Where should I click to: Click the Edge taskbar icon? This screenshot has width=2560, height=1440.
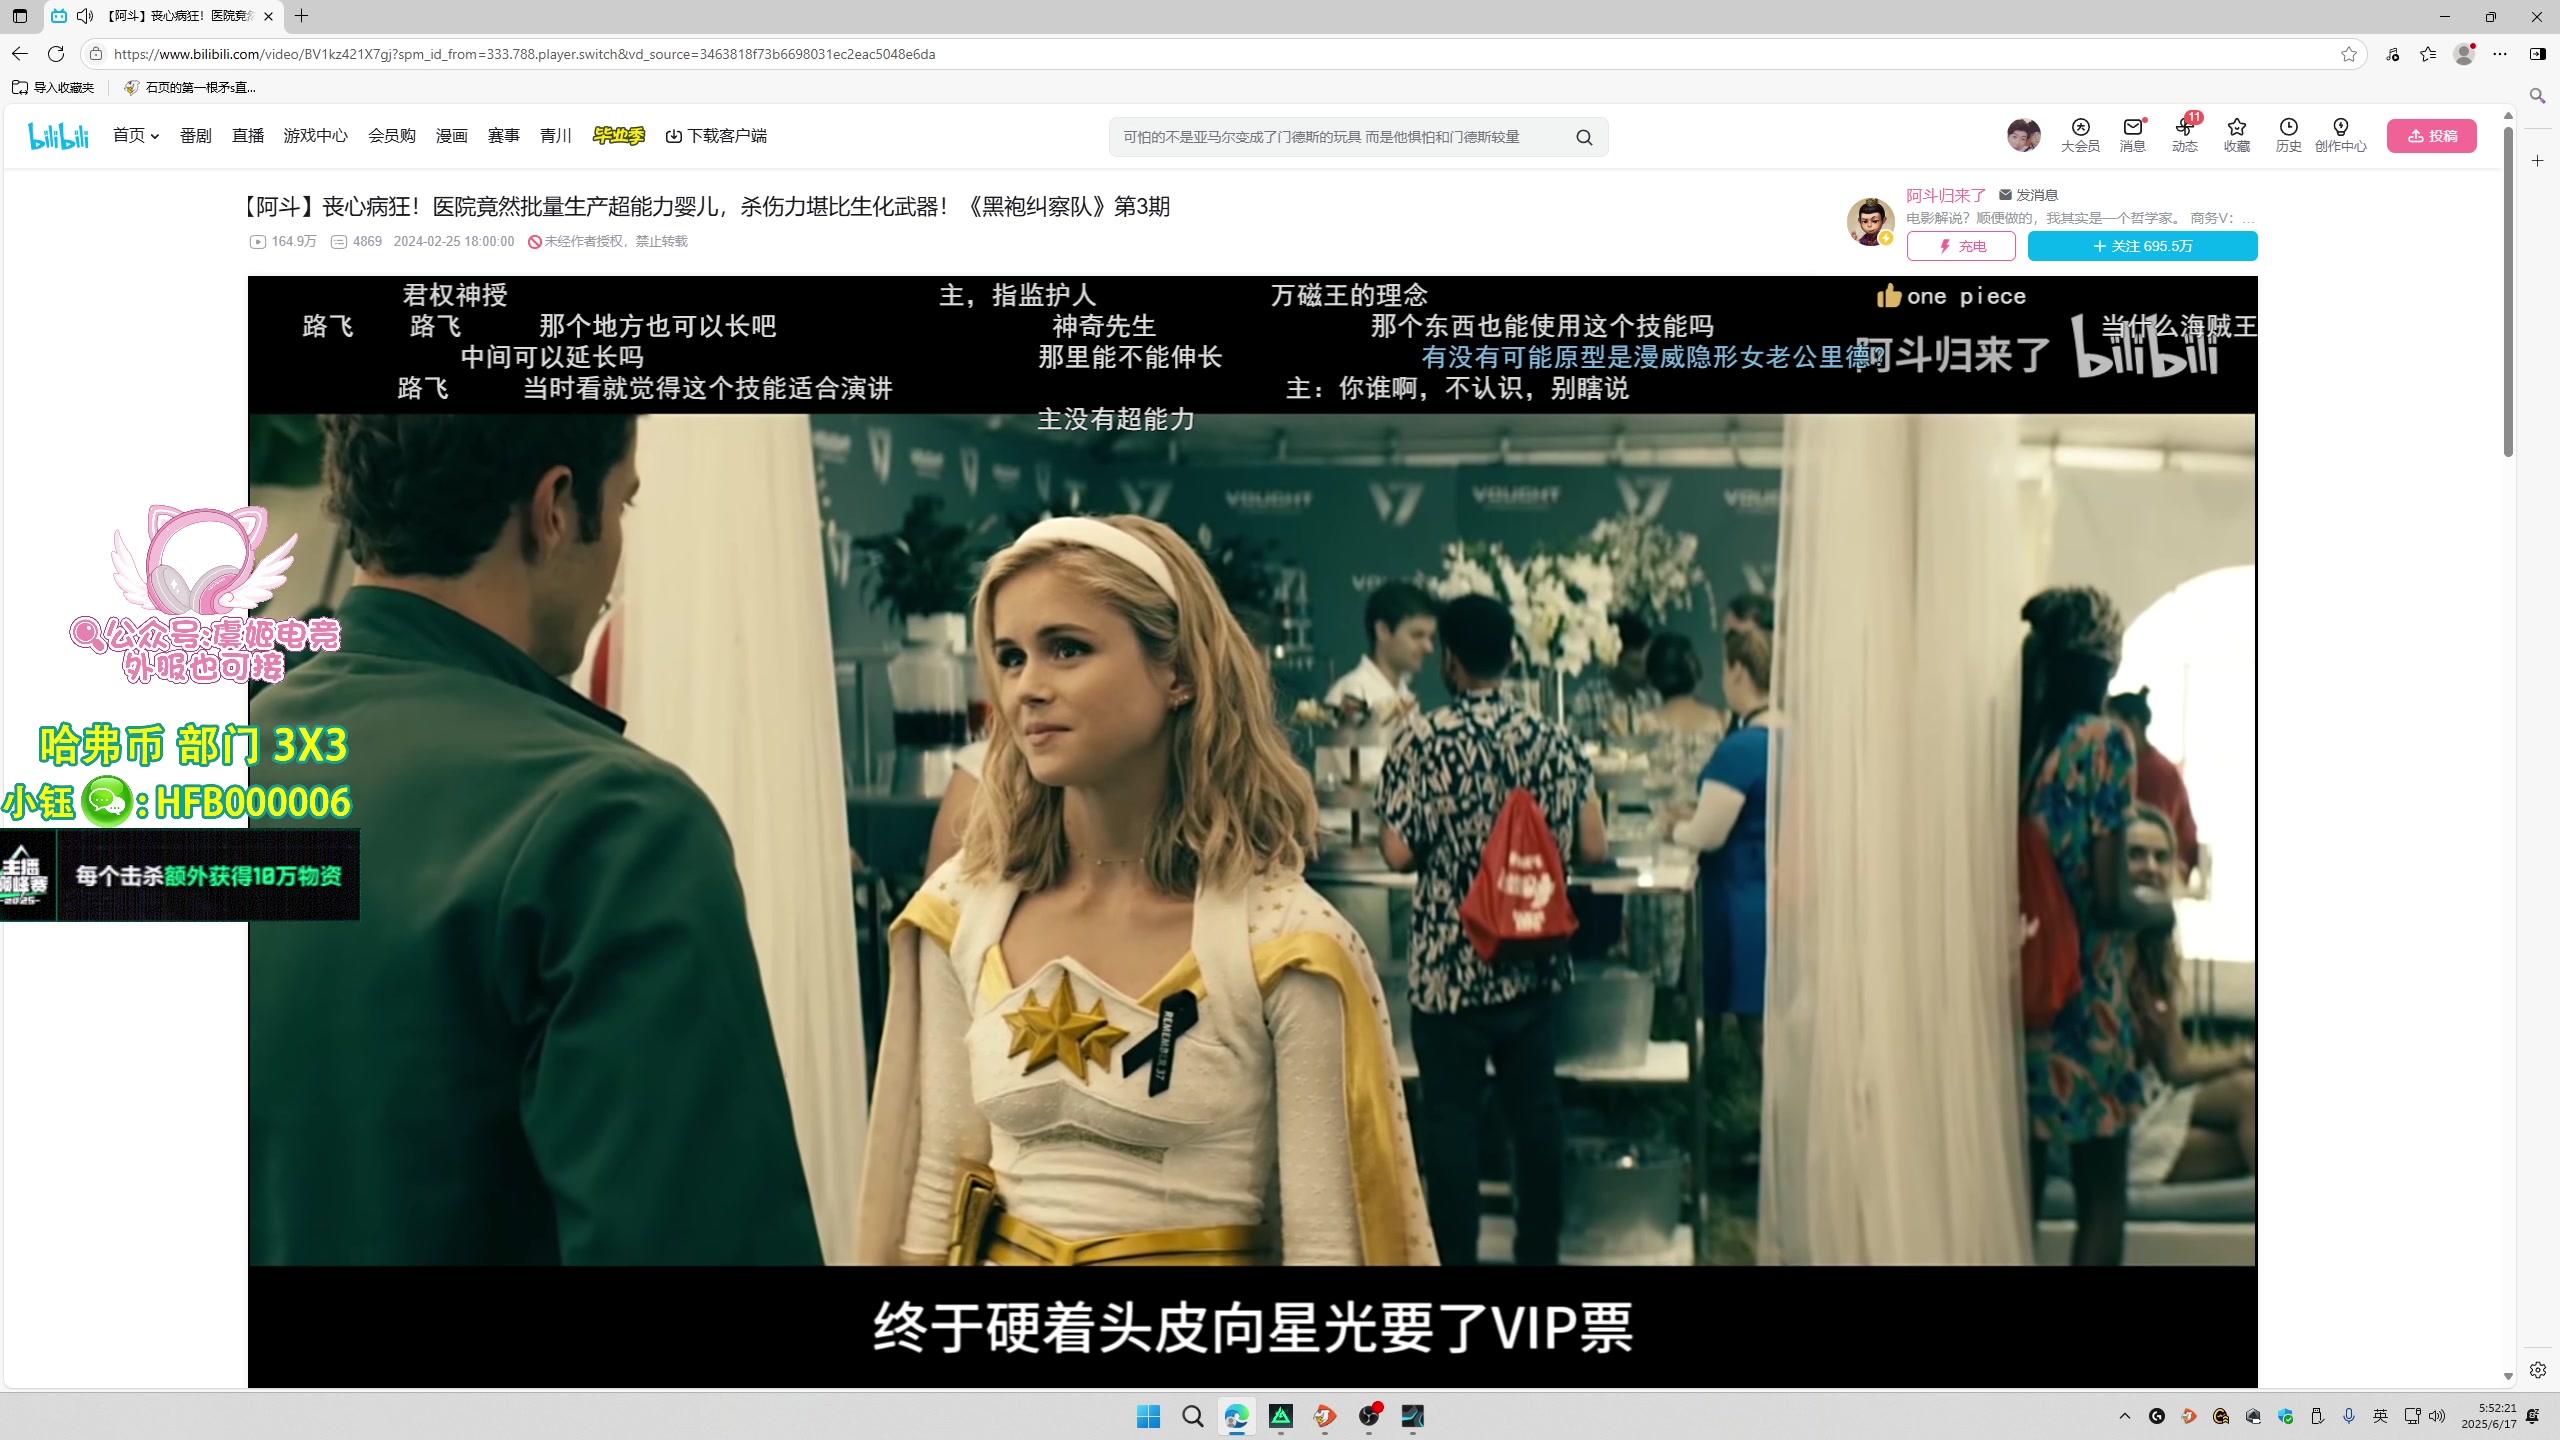pyautogui.click(x=1236, y=1416)
